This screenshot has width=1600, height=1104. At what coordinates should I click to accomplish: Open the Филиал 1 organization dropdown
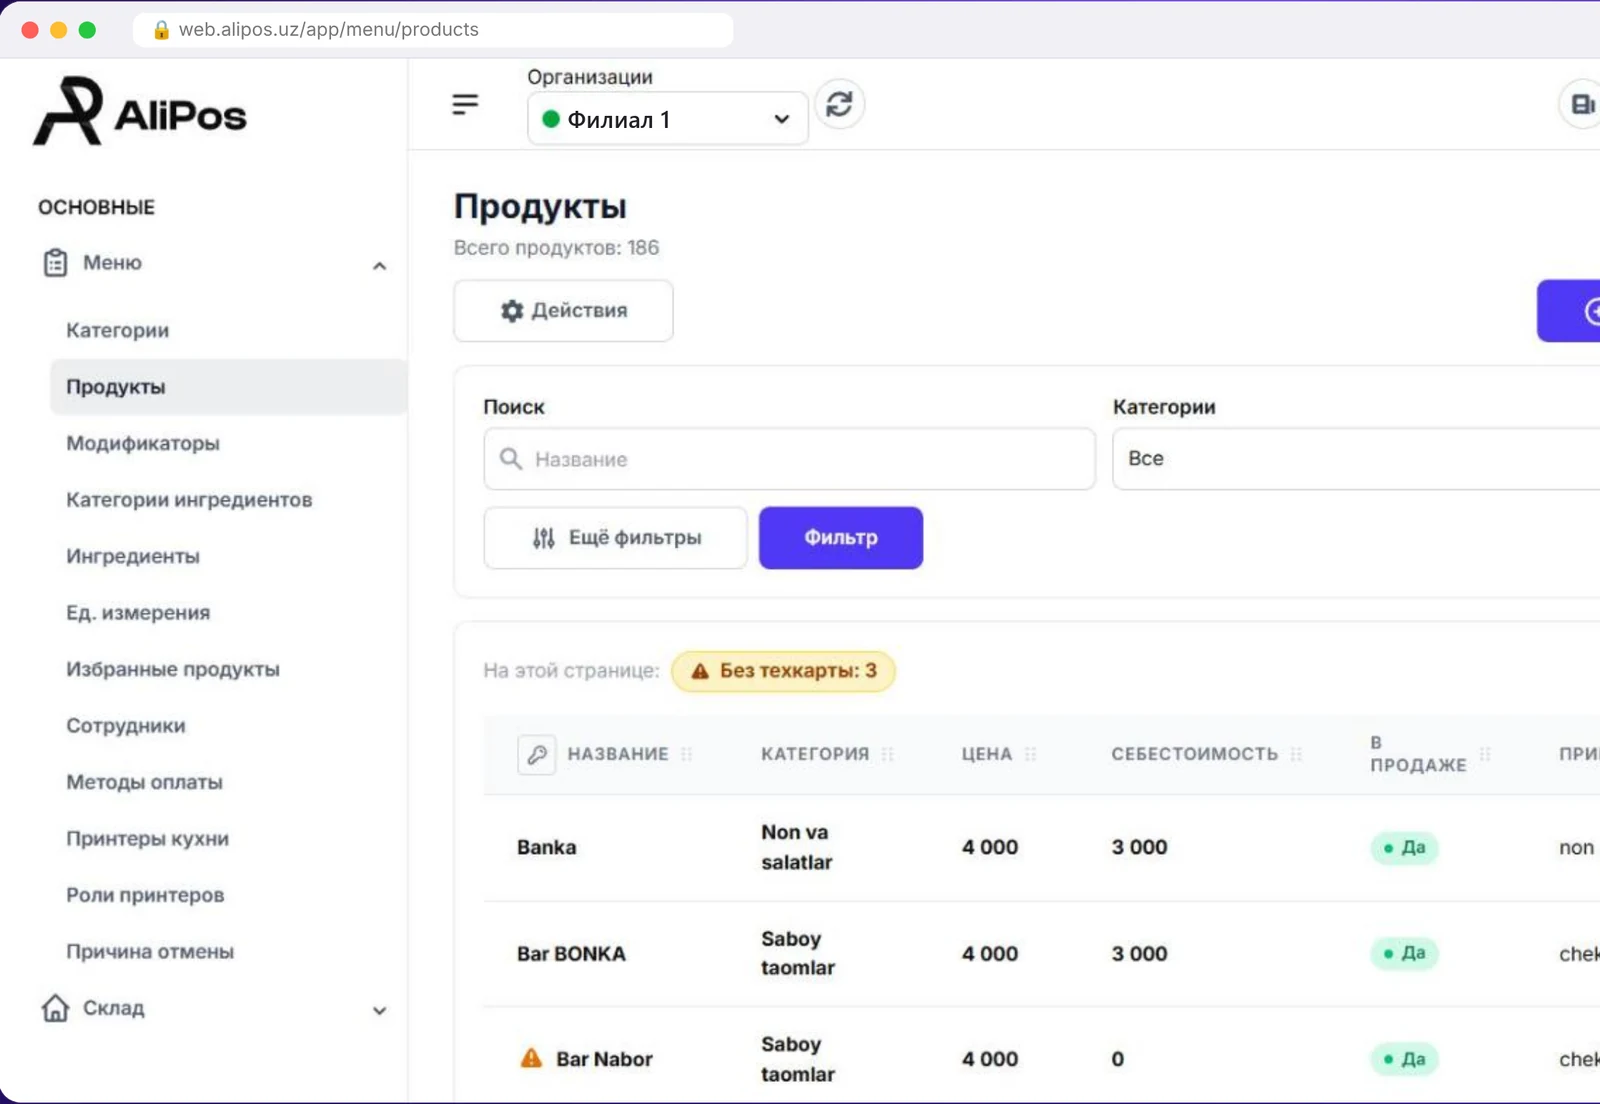667,119
